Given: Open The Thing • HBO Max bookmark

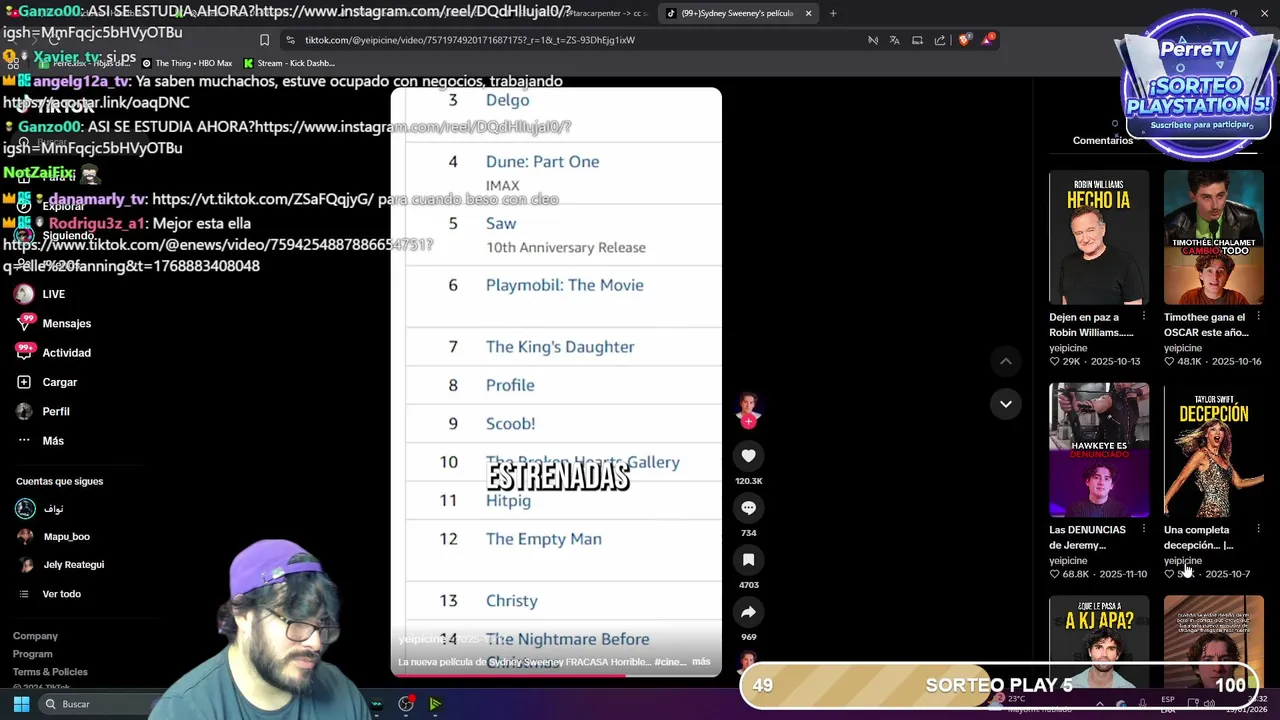Looking at the screenshot, I should (x=187, y=63).
